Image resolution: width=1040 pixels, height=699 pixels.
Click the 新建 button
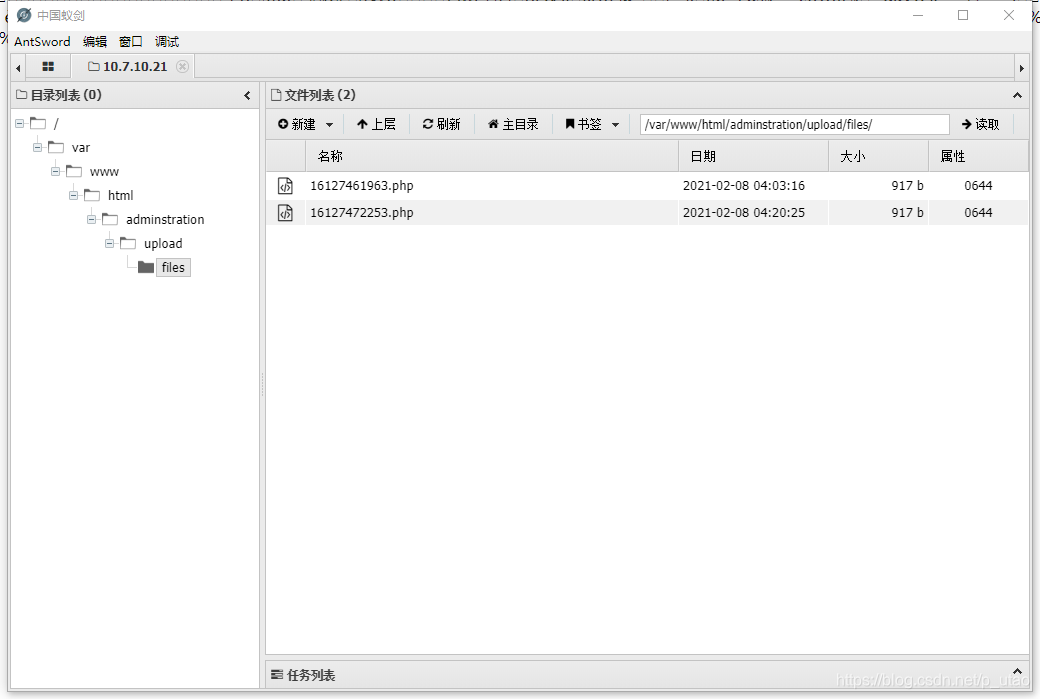point(297,124)
